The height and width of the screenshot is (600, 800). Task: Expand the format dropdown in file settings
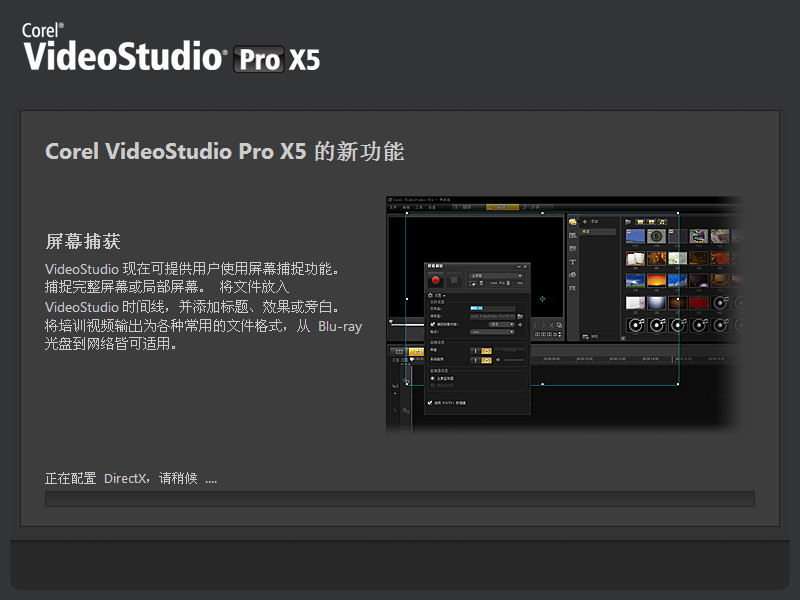[x=492, y=332]
